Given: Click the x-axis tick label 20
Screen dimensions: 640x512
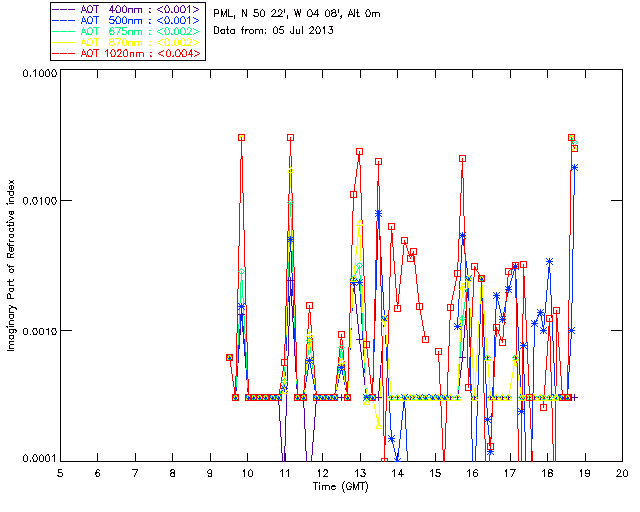Looking at the screenshot, I should coord(622,473).
